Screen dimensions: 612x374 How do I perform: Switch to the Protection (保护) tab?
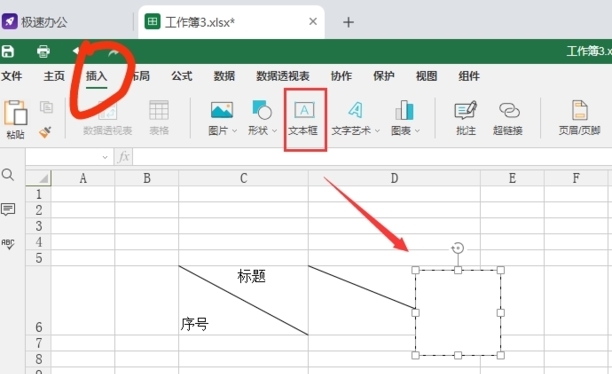point(384,76)
